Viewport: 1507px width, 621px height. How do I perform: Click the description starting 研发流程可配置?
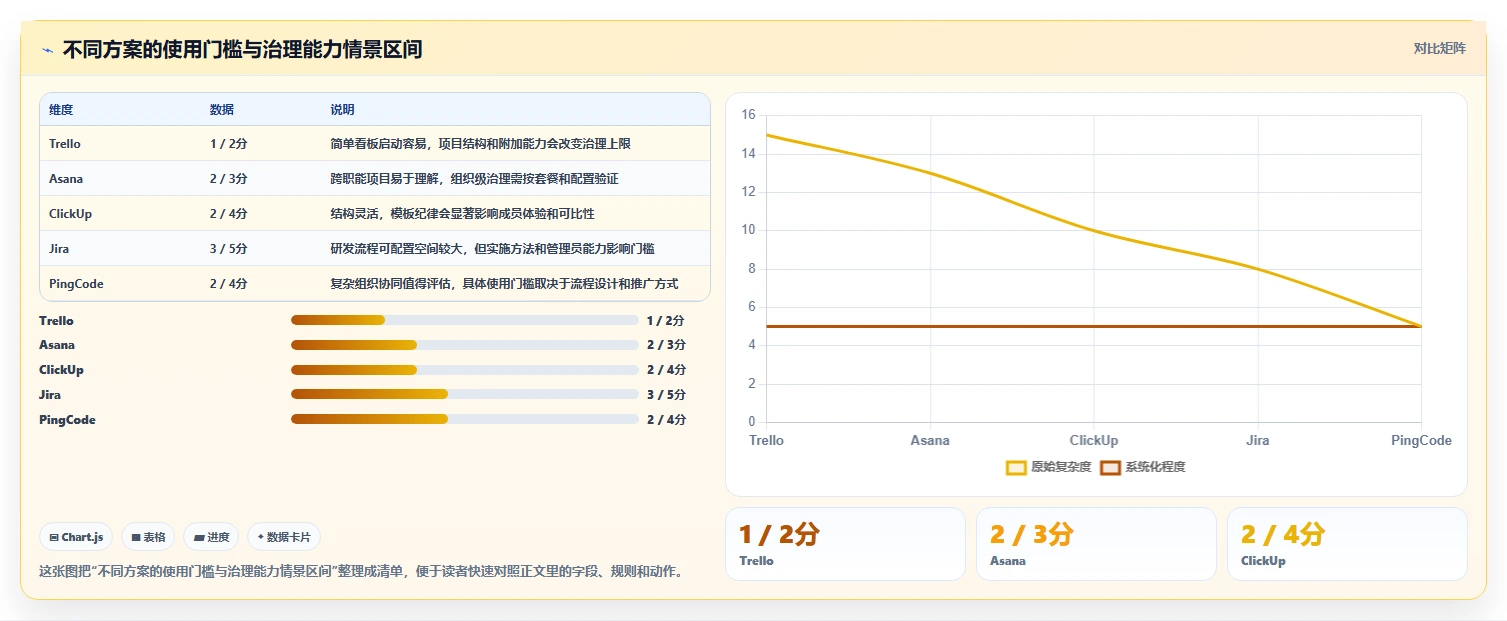click(492, 249)
